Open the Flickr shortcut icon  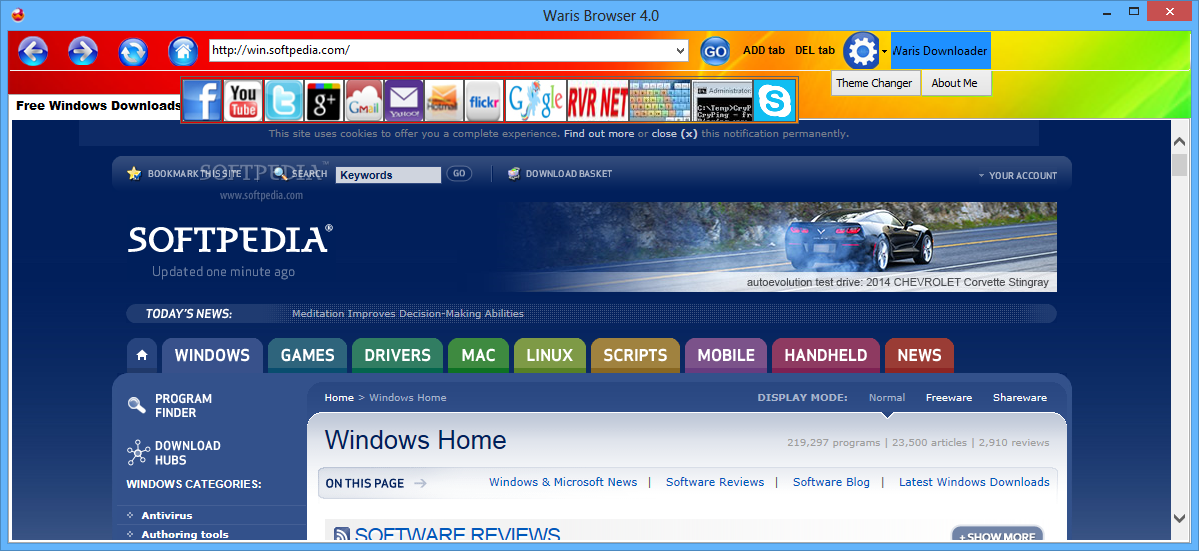click(x=484, y=100)
